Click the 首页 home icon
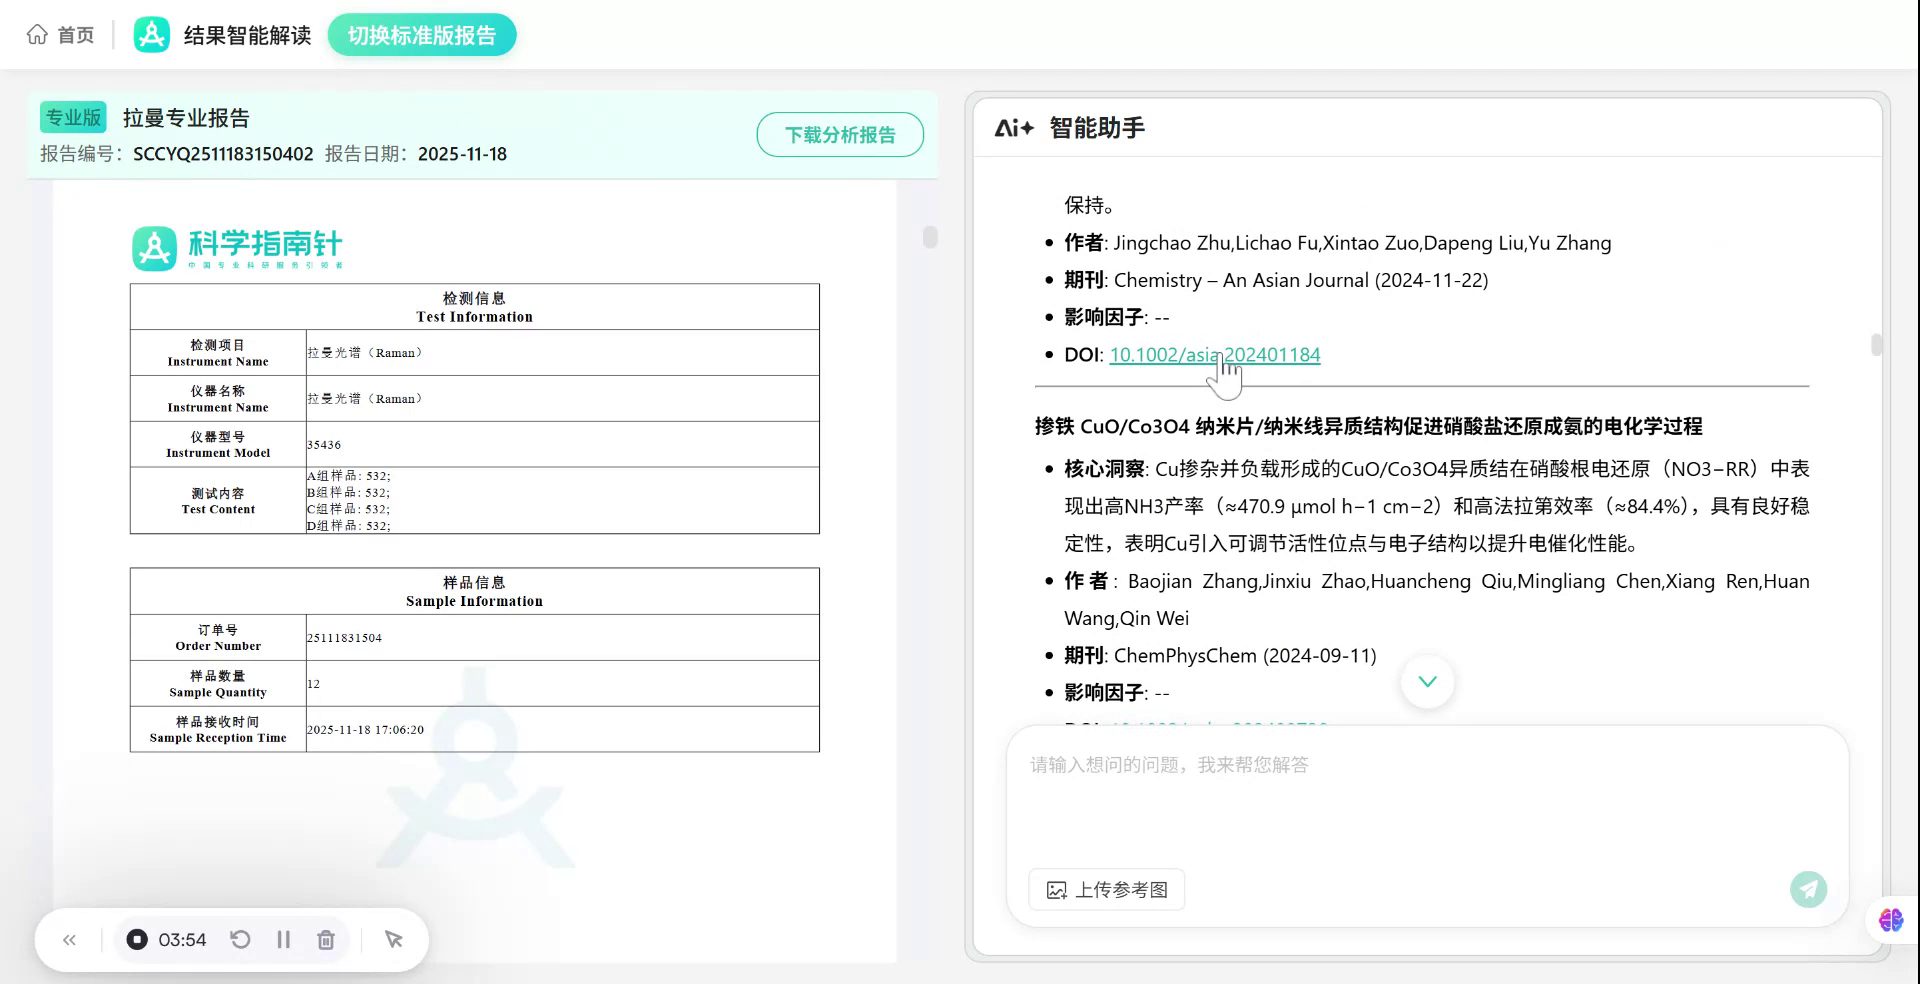 point(37,33)
